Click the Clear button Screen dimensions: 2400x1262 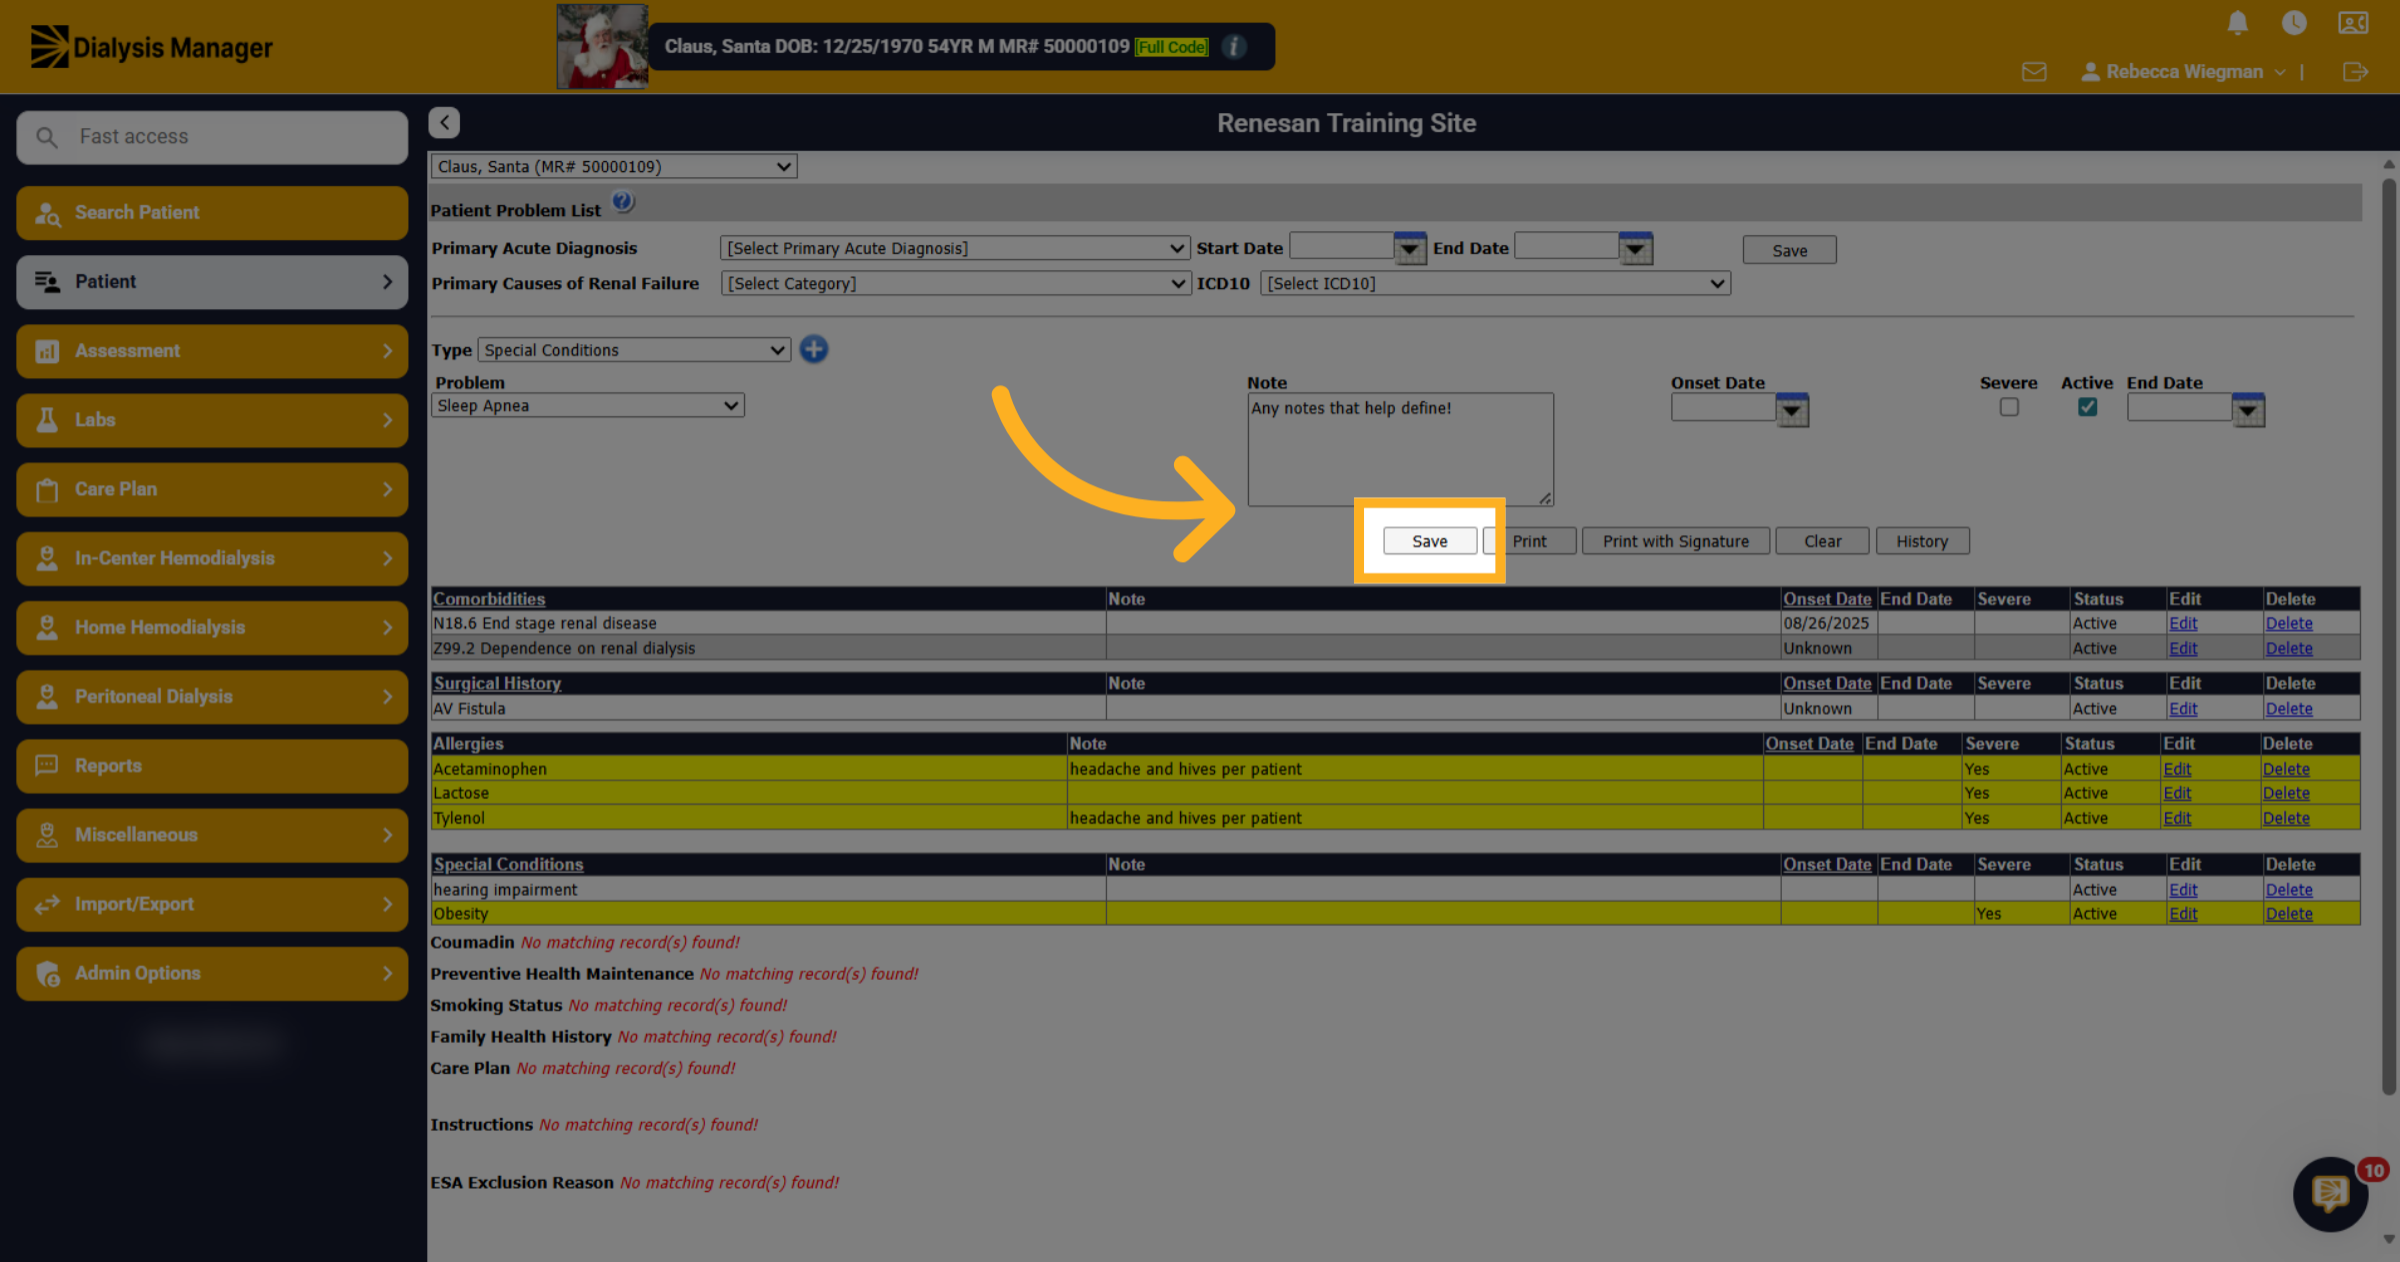[x=1823, y=541]
